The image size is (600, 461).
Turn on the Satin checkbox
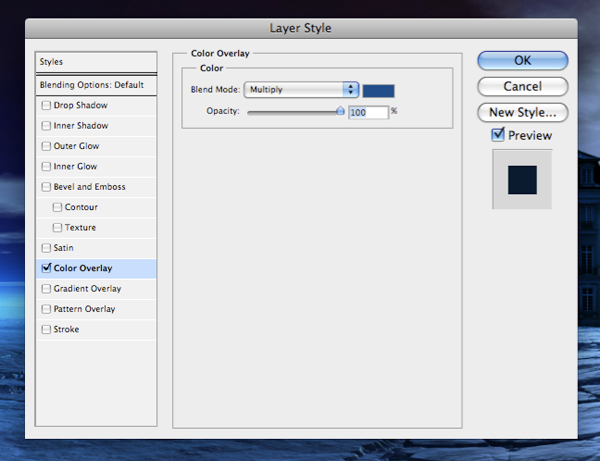click(46, 248)
